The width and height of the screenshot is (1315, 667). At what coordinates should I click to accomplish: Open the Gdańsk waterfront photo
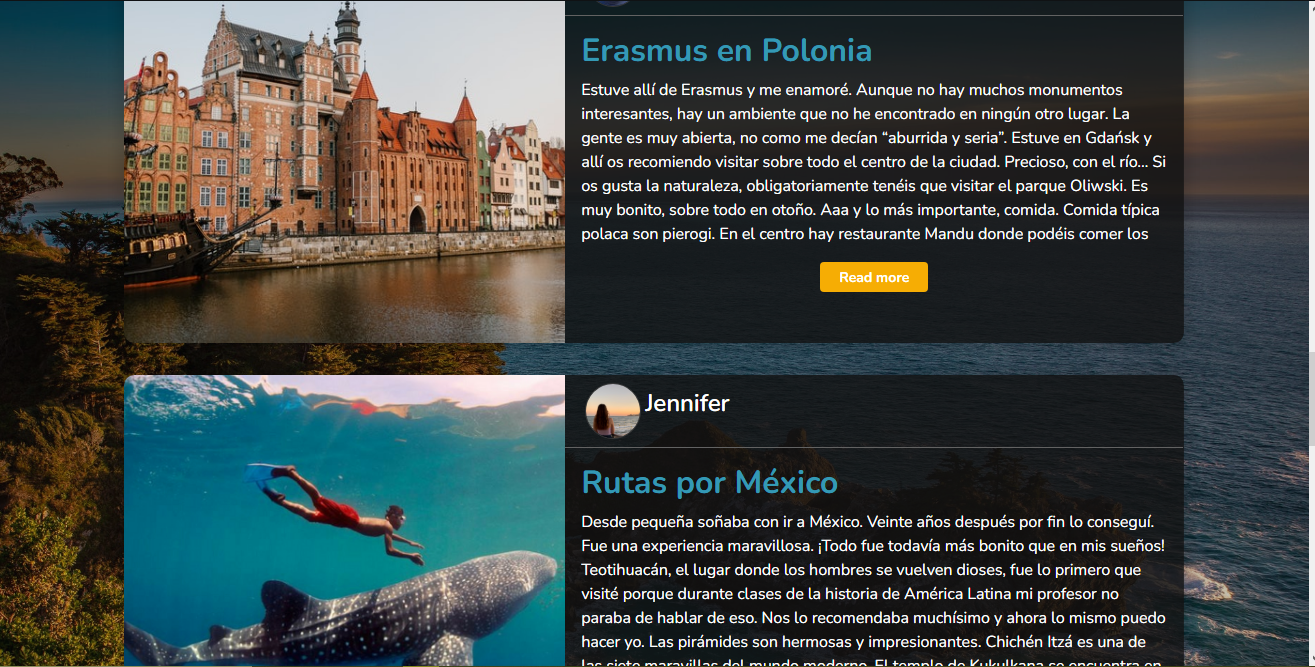tap(344, 172)
